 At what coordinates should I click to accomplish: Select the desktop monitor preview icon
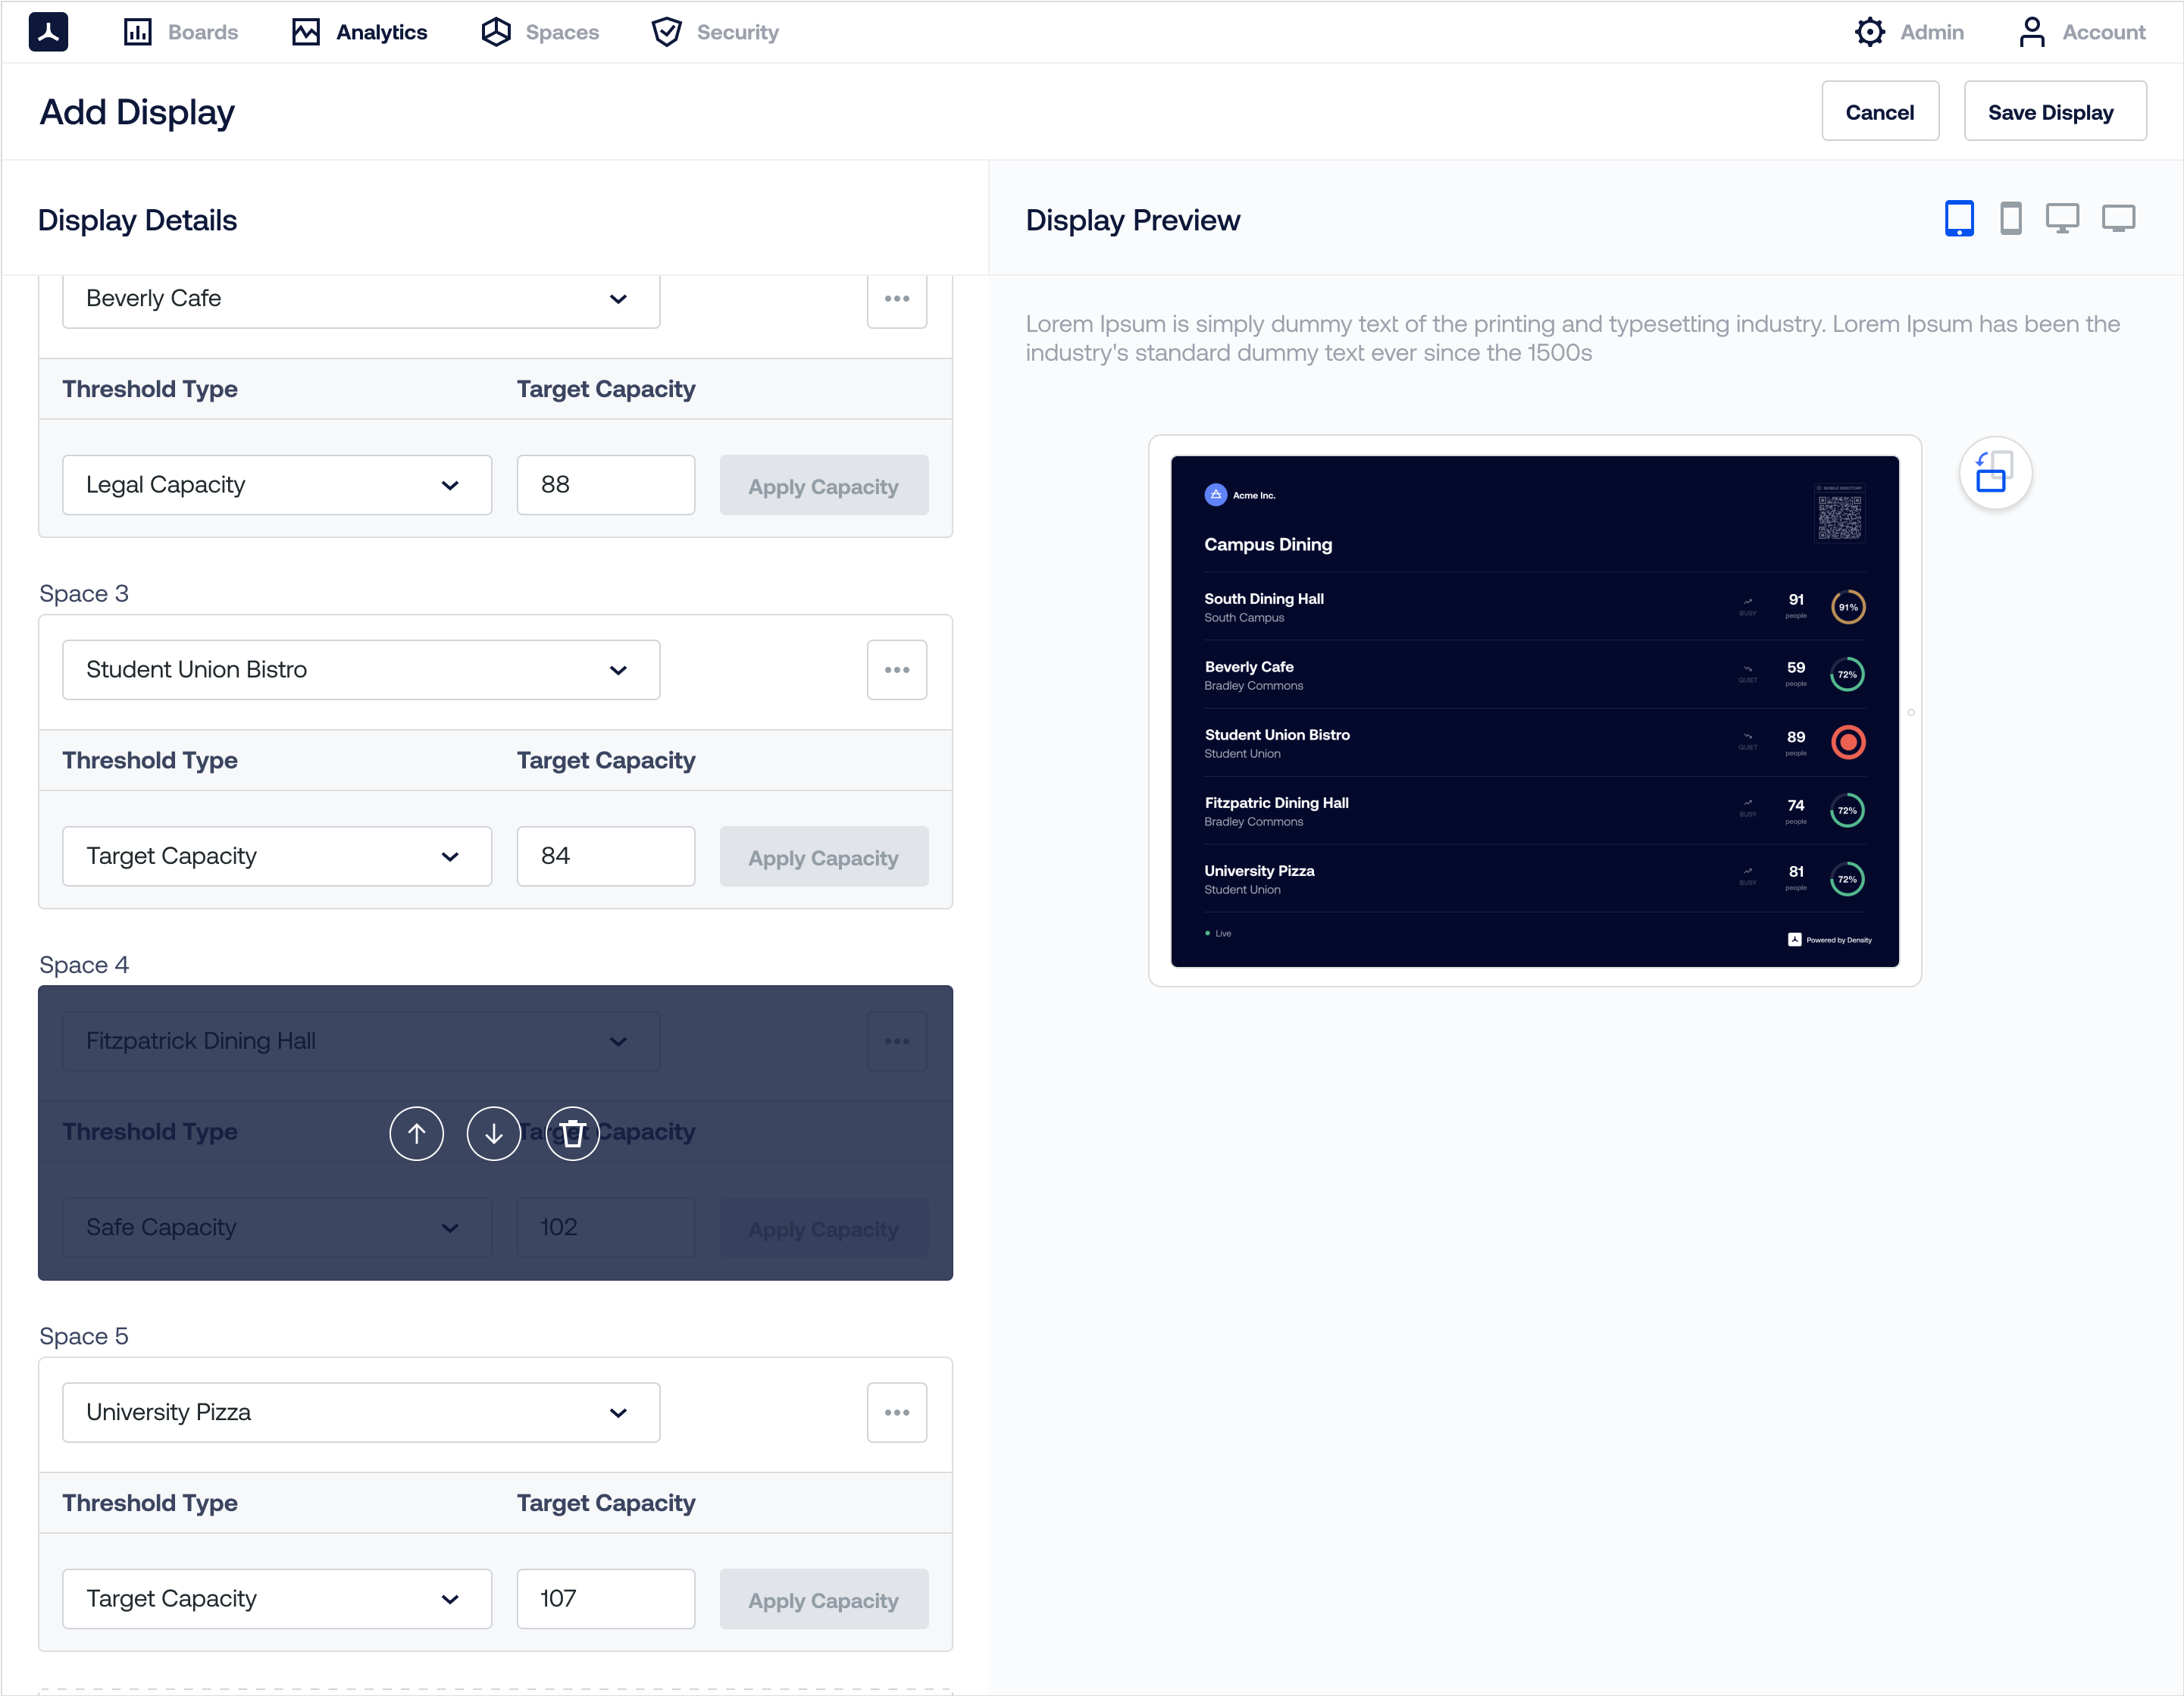(x=2061, y=218)
